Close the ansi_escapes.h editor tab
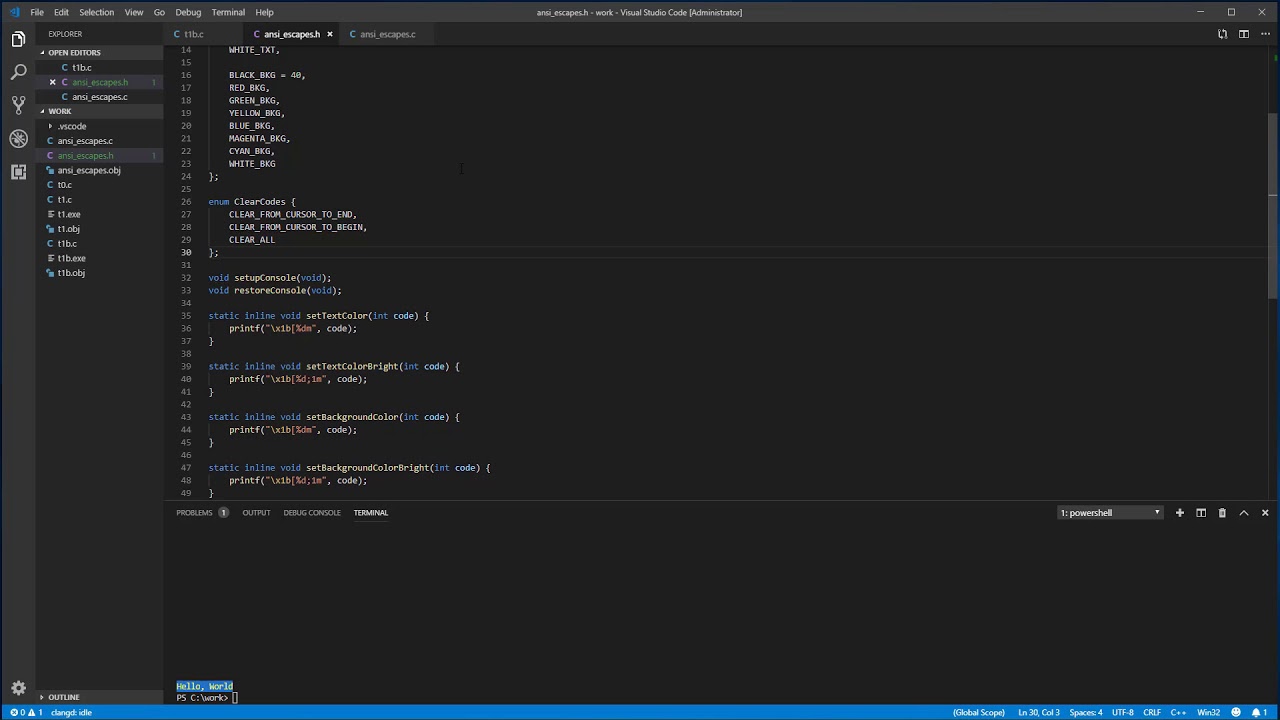 330,34
